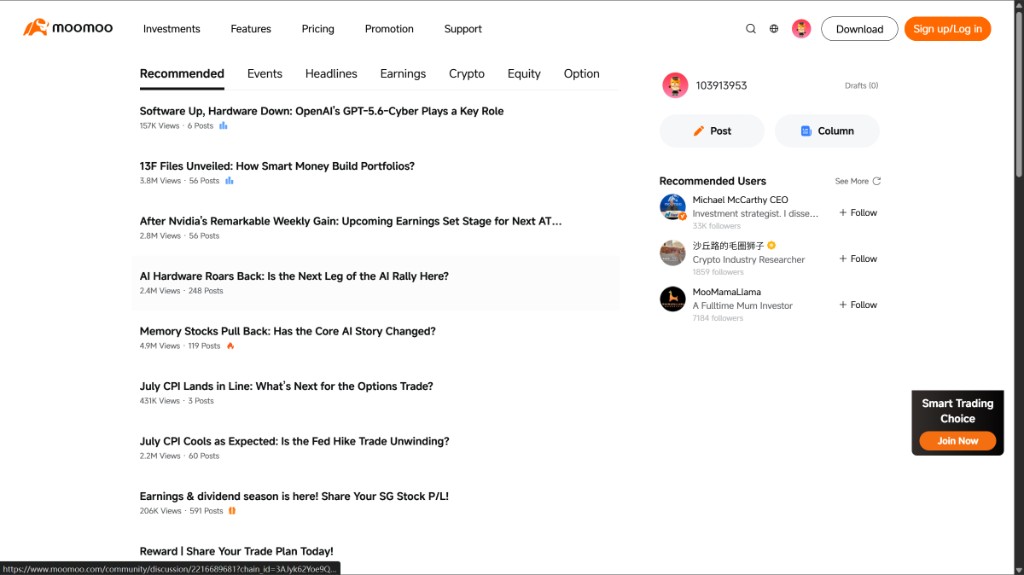Open the Features menu

(251, 29)
